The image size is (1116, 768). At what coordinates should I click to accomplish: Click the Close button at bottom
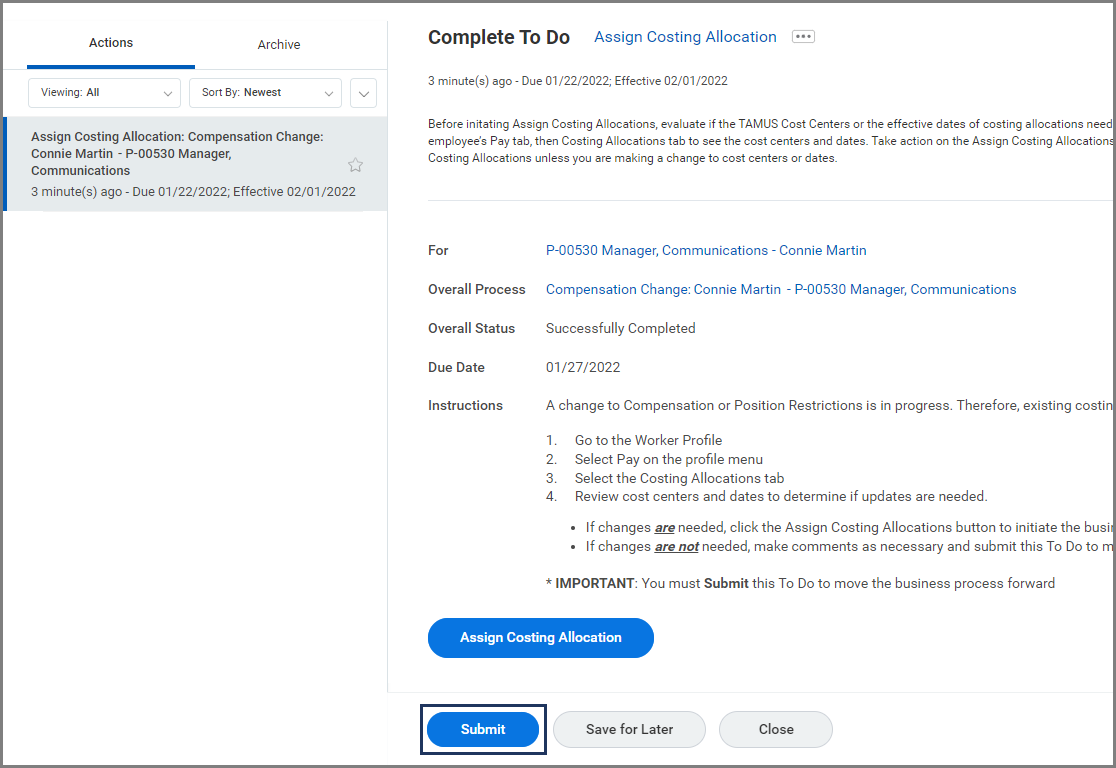pyautogui.click(x=775, y=729)
